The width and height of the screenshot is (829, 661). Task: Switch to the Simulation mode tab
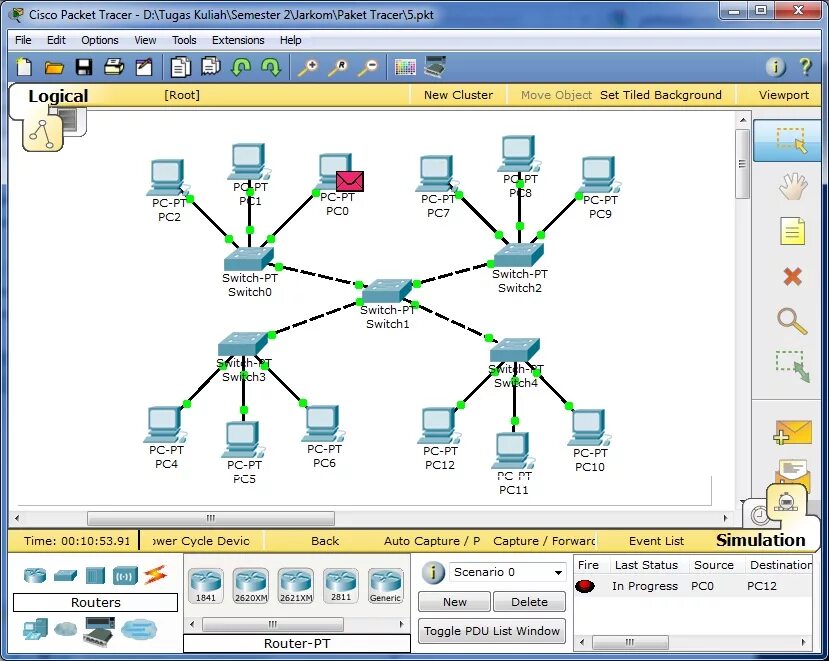(760, 540)
